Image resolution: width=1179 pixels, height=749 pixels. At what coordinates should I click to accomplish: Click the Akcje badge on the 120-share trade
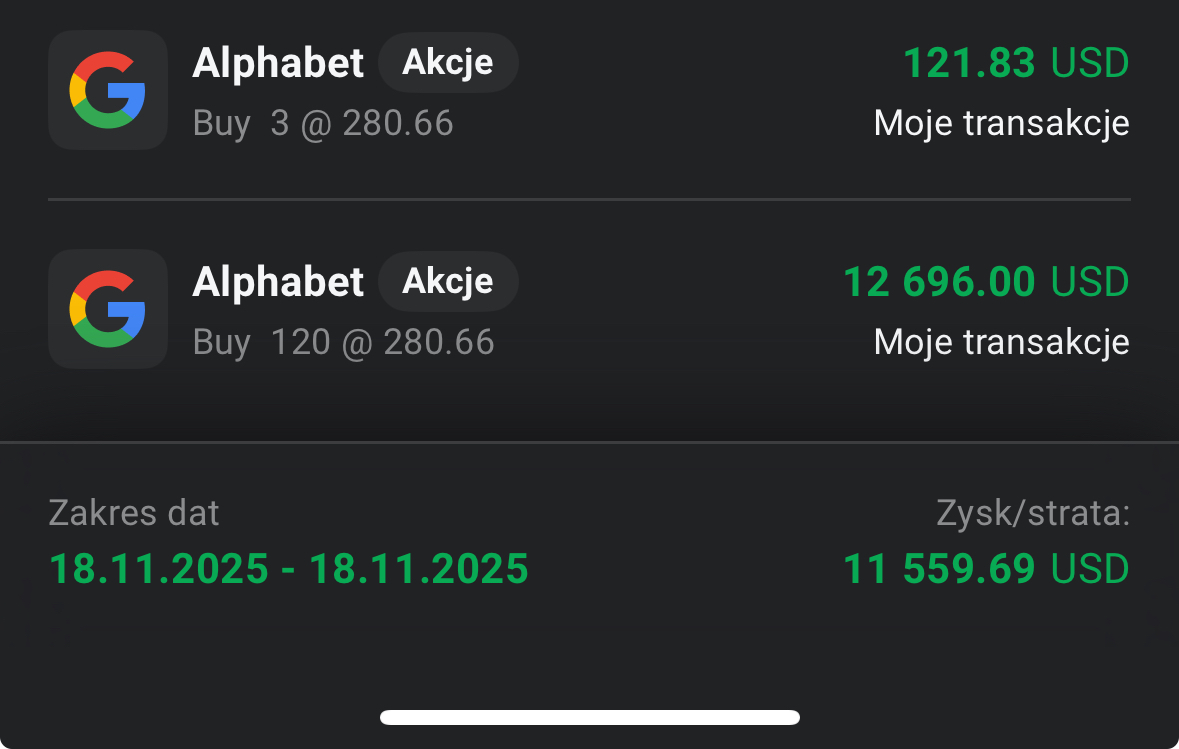[x=448, y=282]
